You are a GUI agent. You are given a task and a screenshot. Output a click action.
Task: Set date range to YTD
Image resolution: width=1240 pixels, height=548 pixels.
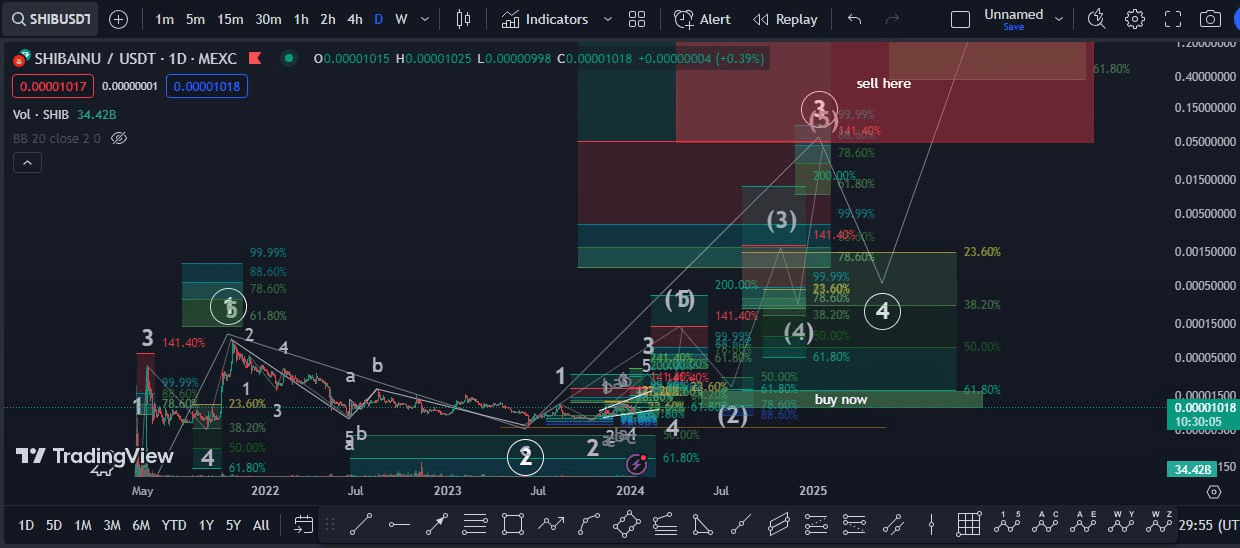coord(174,524)
